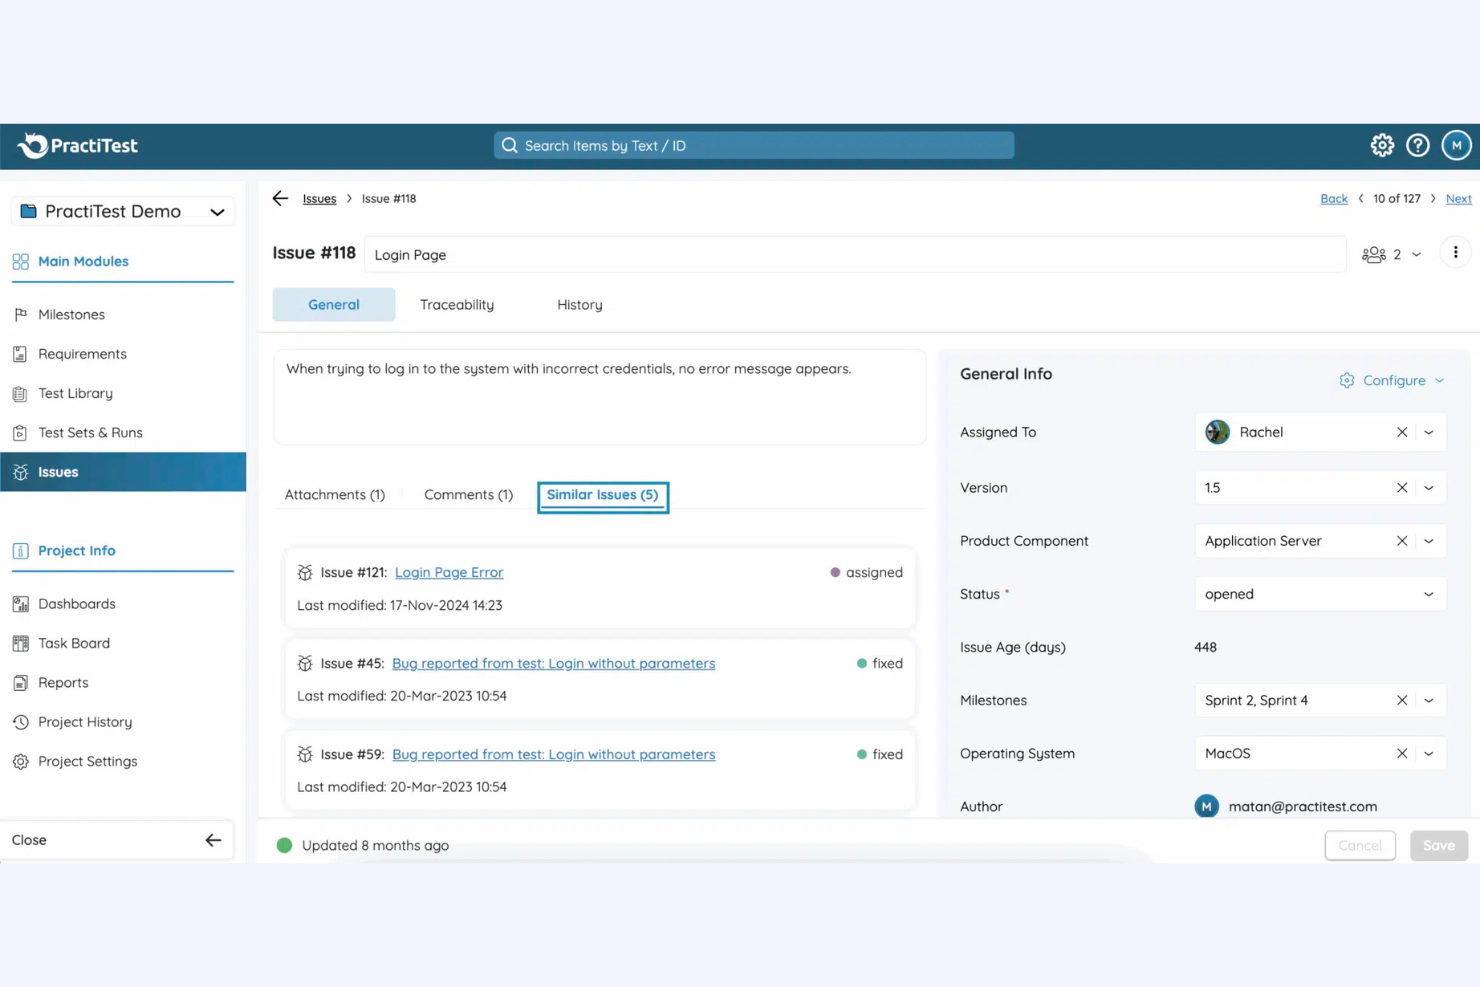The width and height of the screenshot is (1480, 987).
Task: Open the Dashboards view
Action: (76, 603)
